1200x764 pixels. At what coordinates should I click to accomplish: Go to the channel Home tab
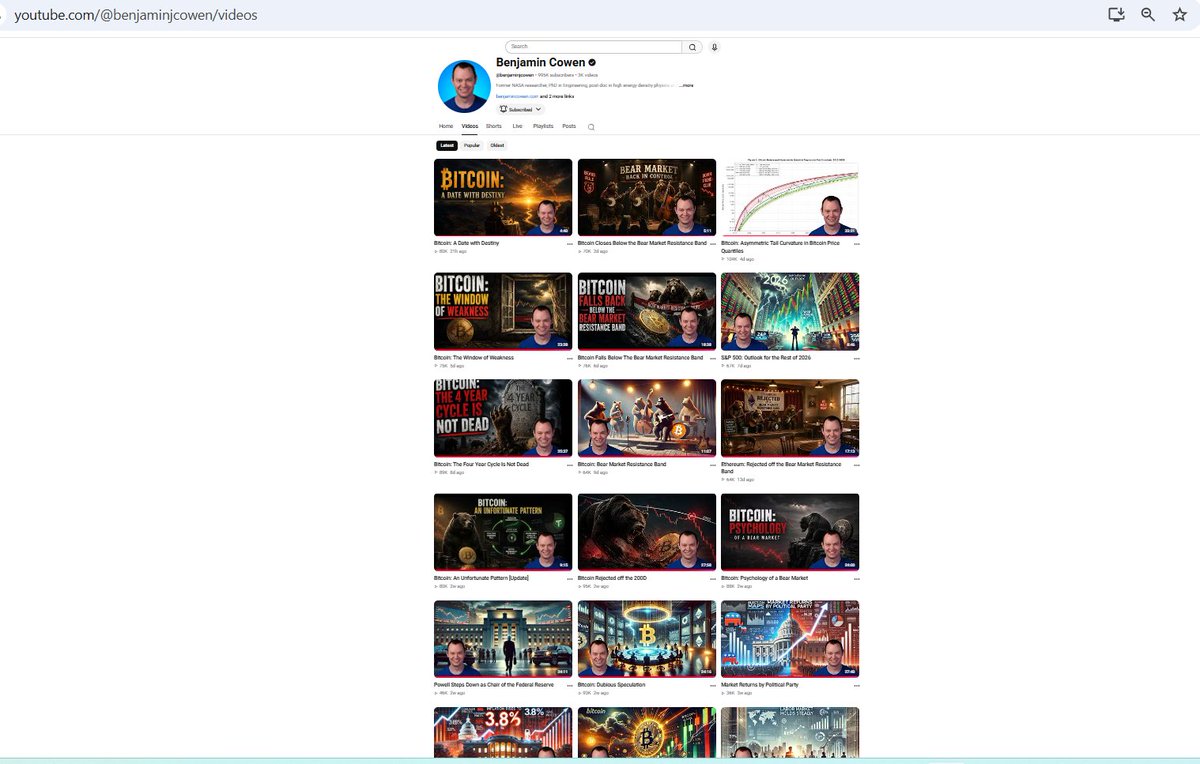click(446, 127)
